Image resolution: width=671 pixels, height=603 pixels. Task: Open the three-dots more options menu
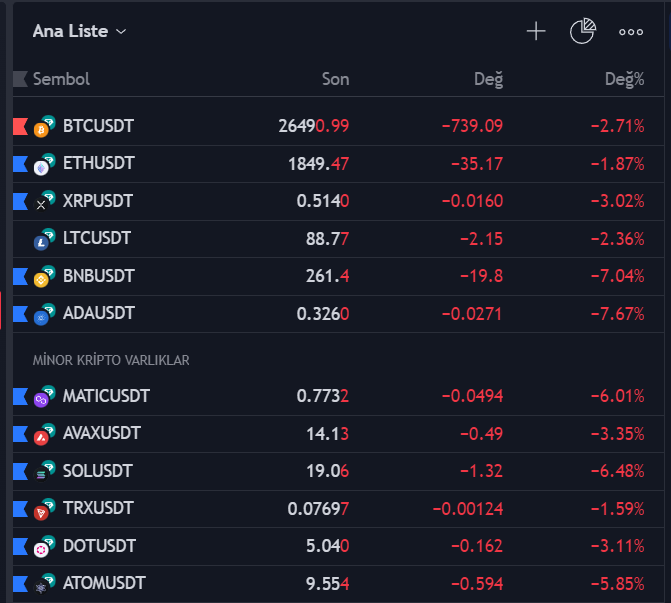(631, 31)
